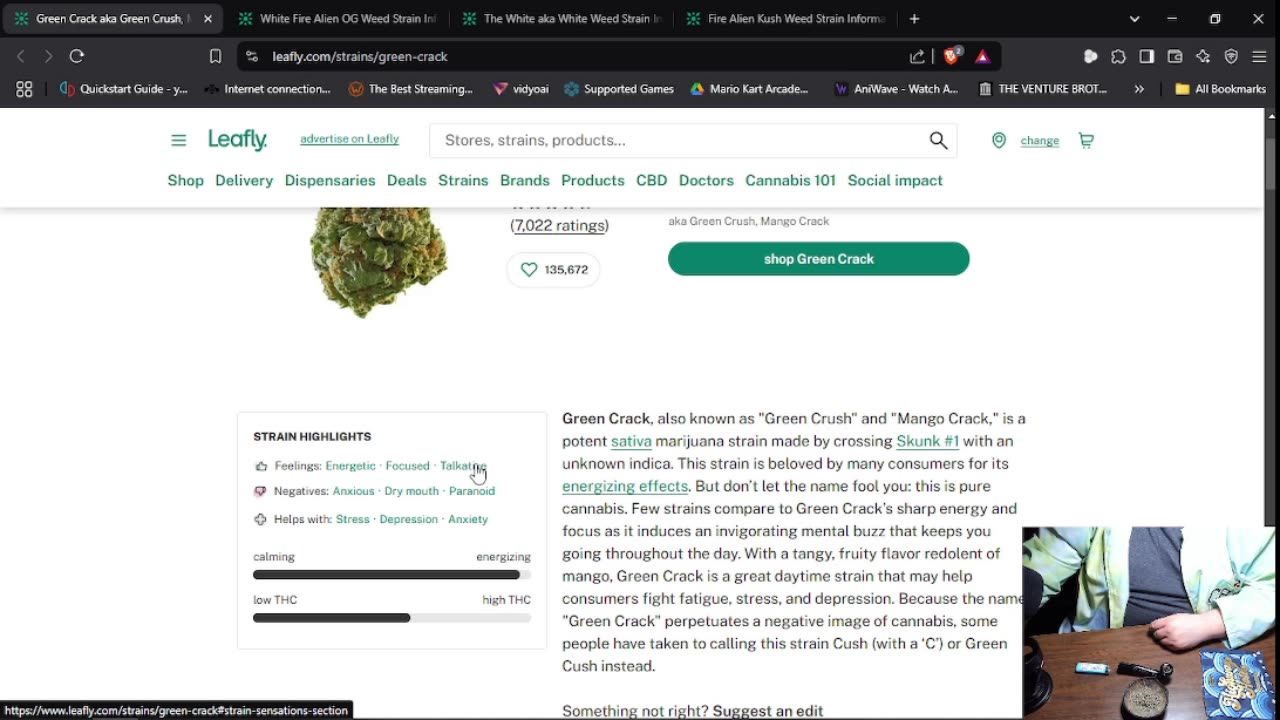Screen dimensions: 1280x720
Task: Click the Depression helps-with link
Action: [408, 519]
